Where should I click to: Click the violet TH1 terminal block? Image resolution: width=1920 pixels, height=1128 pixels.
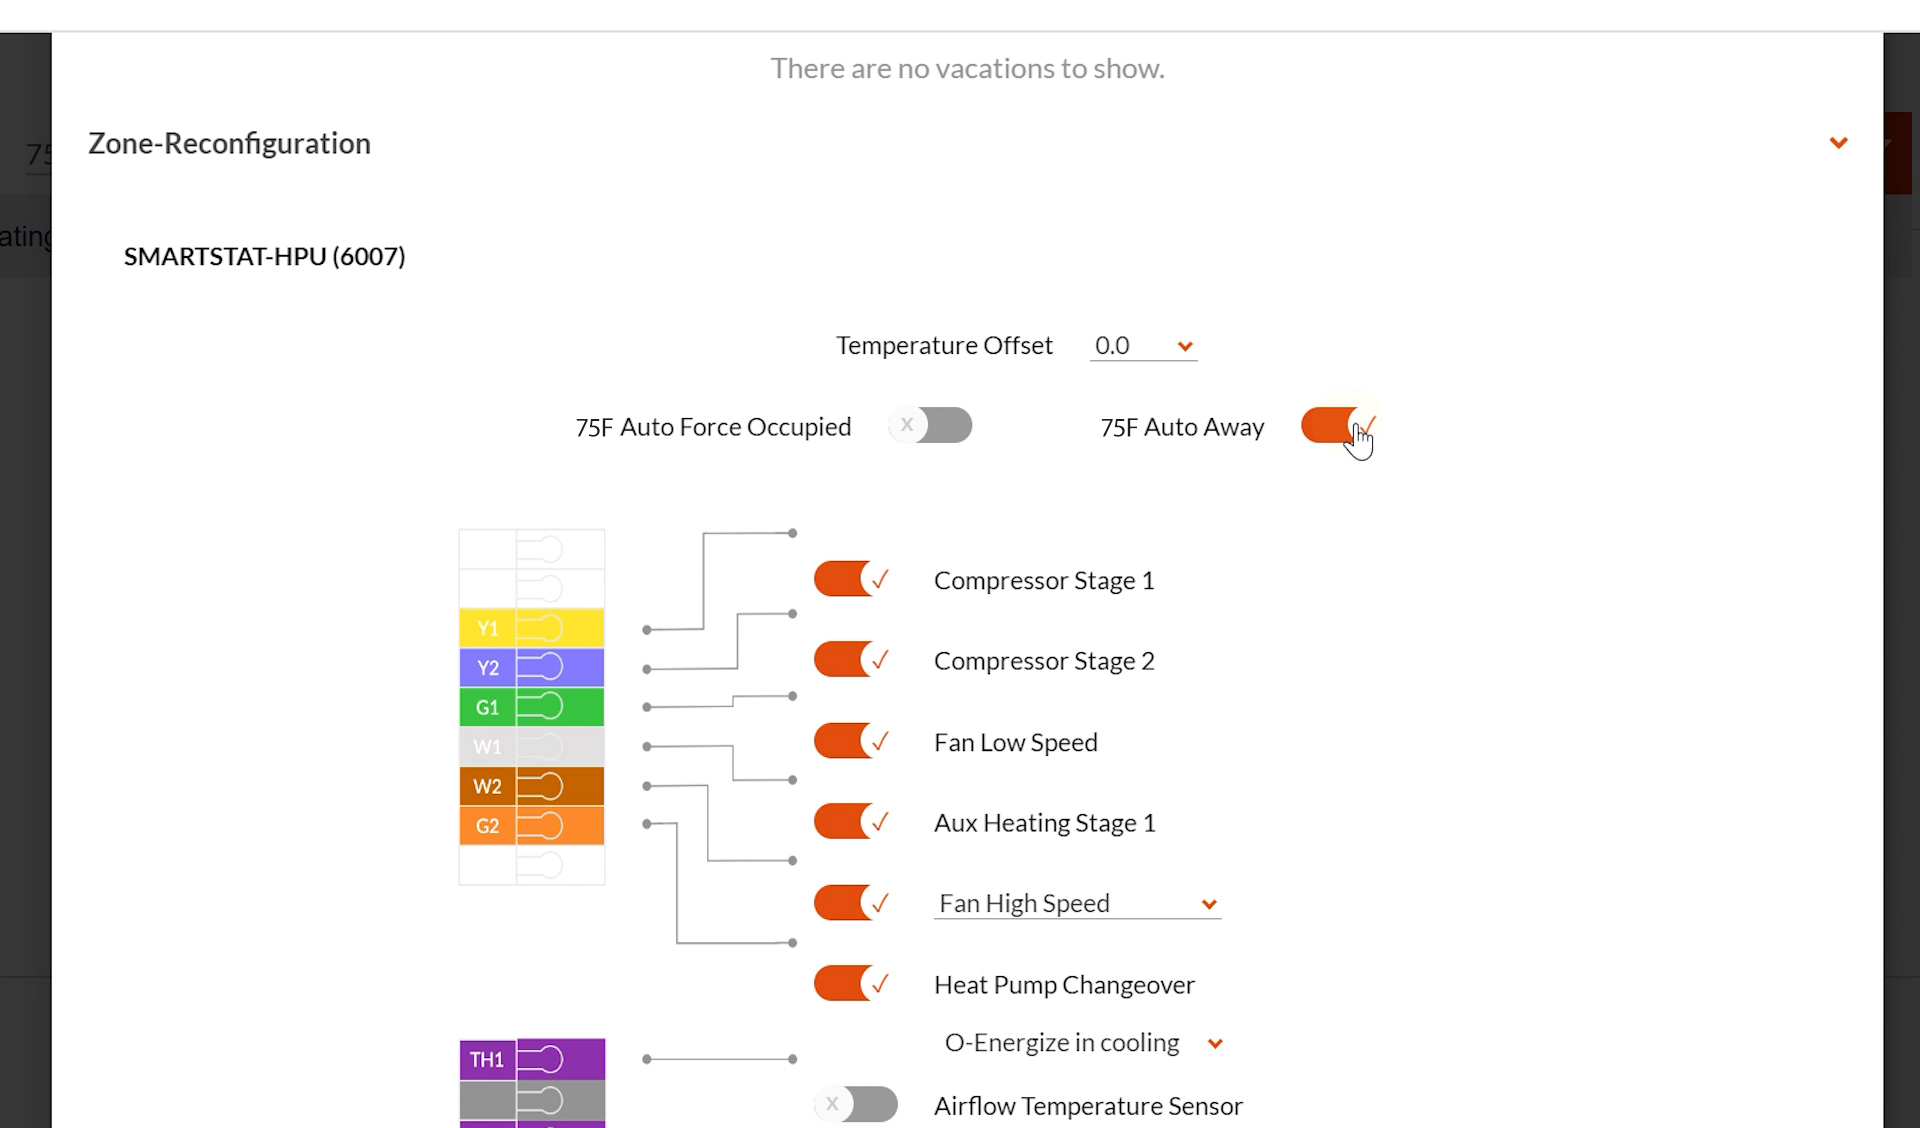531,1059
